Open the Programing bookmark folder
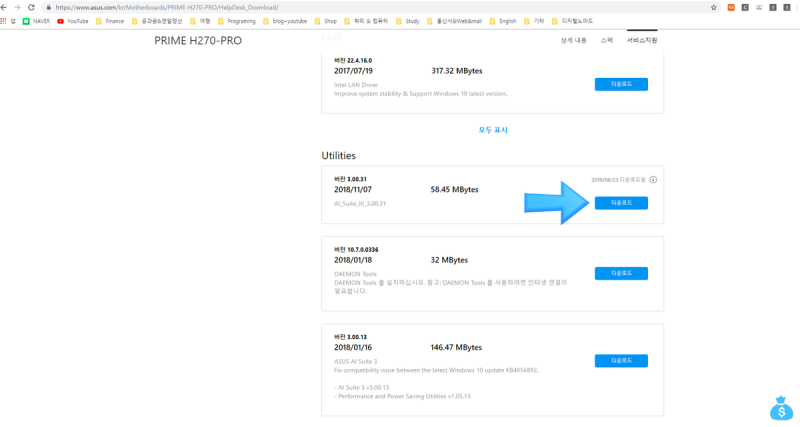The image size is (800, 427). (237, 21)
